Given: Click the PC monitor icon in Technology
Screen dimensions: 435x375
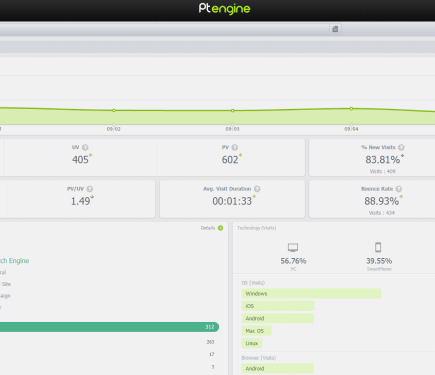Looking at the screenshot, I should [293, 247].
